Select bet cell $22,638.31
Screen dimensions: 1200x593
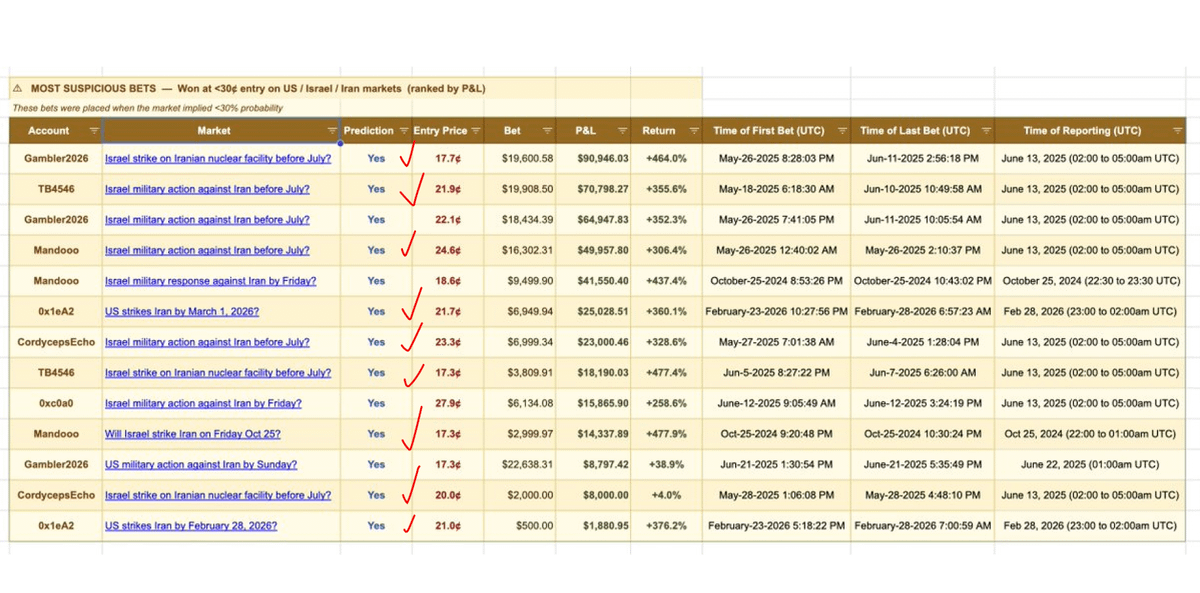[x=521, y=464]
